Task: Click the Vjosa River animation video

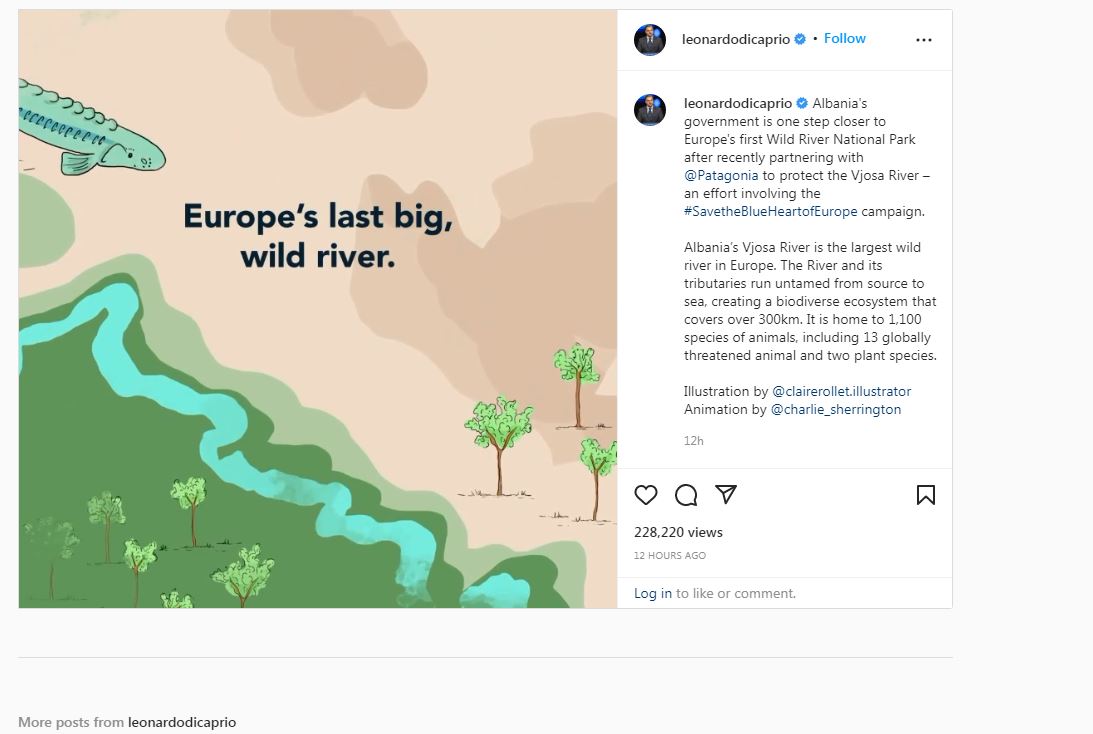Action: pos(318,309)
